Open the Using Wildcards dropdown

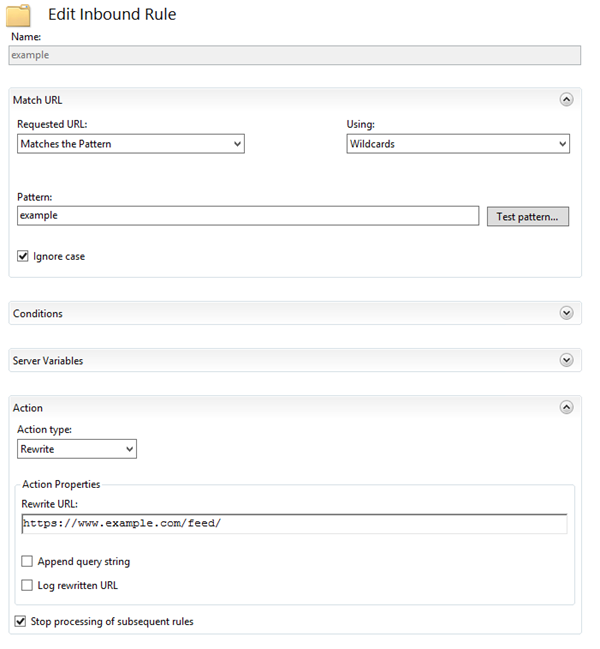(x=458, y=144)
